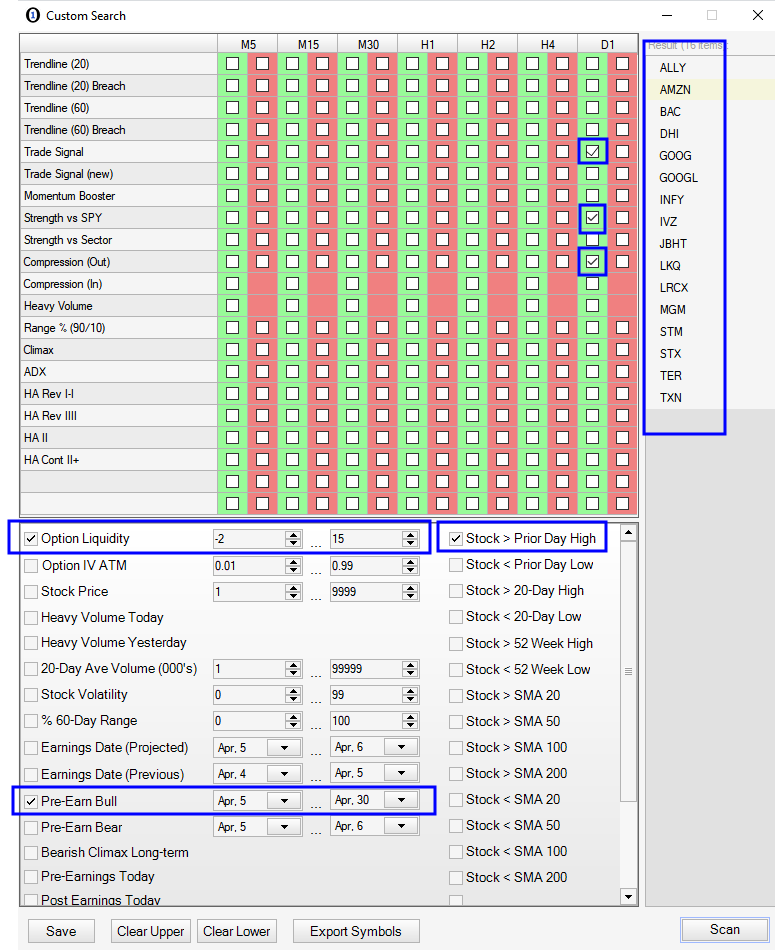Image resolution: width=775 pixels, height=950 pixels.
Task: Click the Scan button
Action: (724, 929)
